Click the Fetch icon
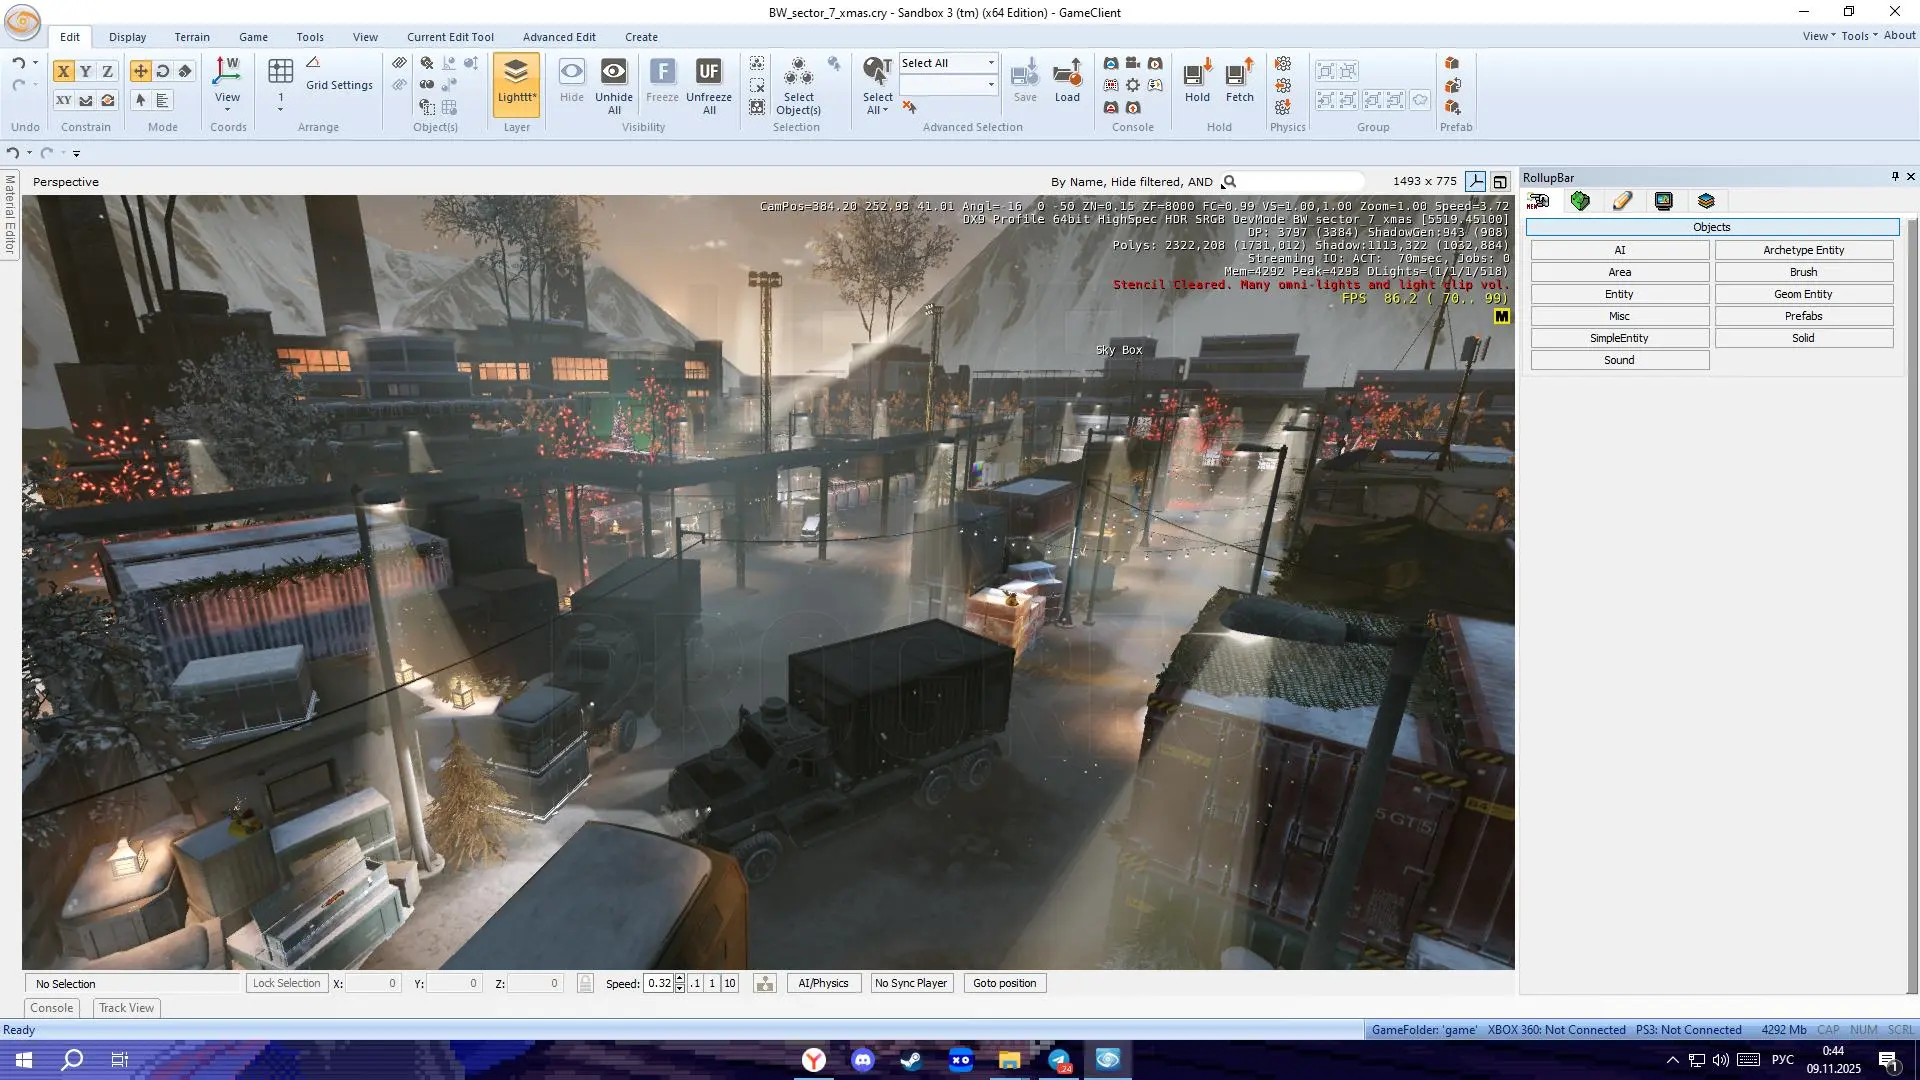 [1240, 80]
